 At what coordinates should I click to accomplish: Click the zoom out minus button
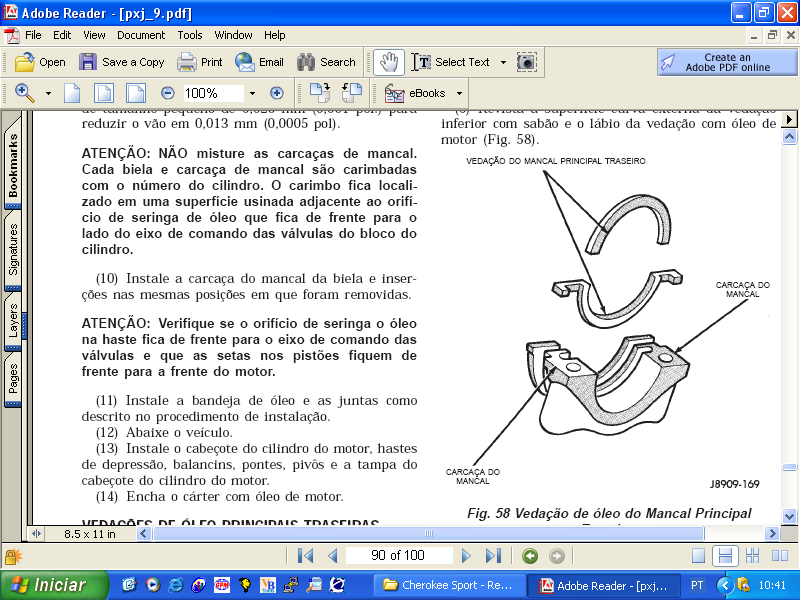coord(168,93)
